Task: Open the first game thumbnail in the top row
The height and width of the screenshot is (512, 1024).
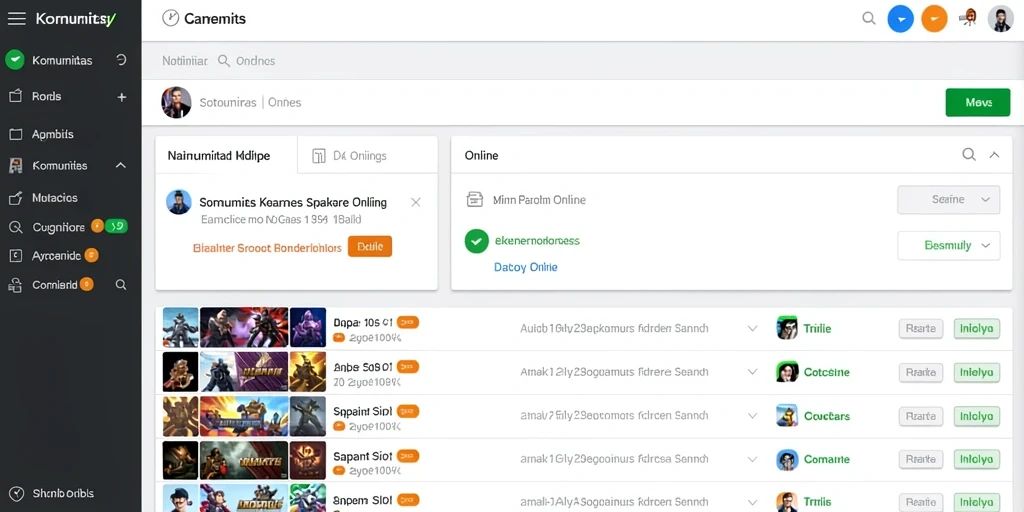Action: [180, 327]
